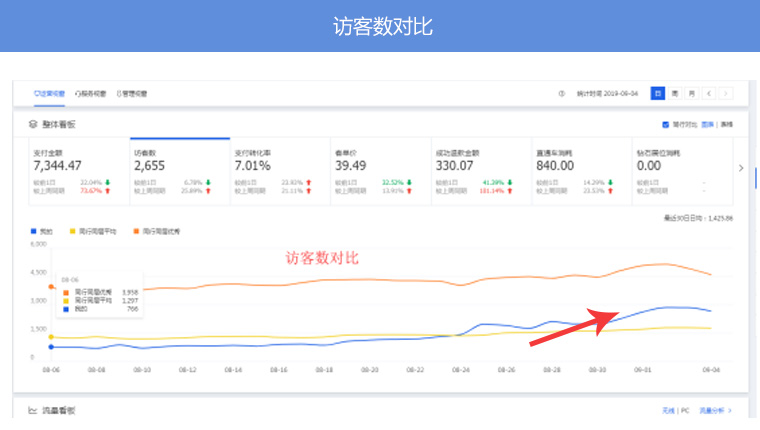Viewport: 760px width, 430px height.
Task: Select the 日 (day) period button
Action: 658,94
